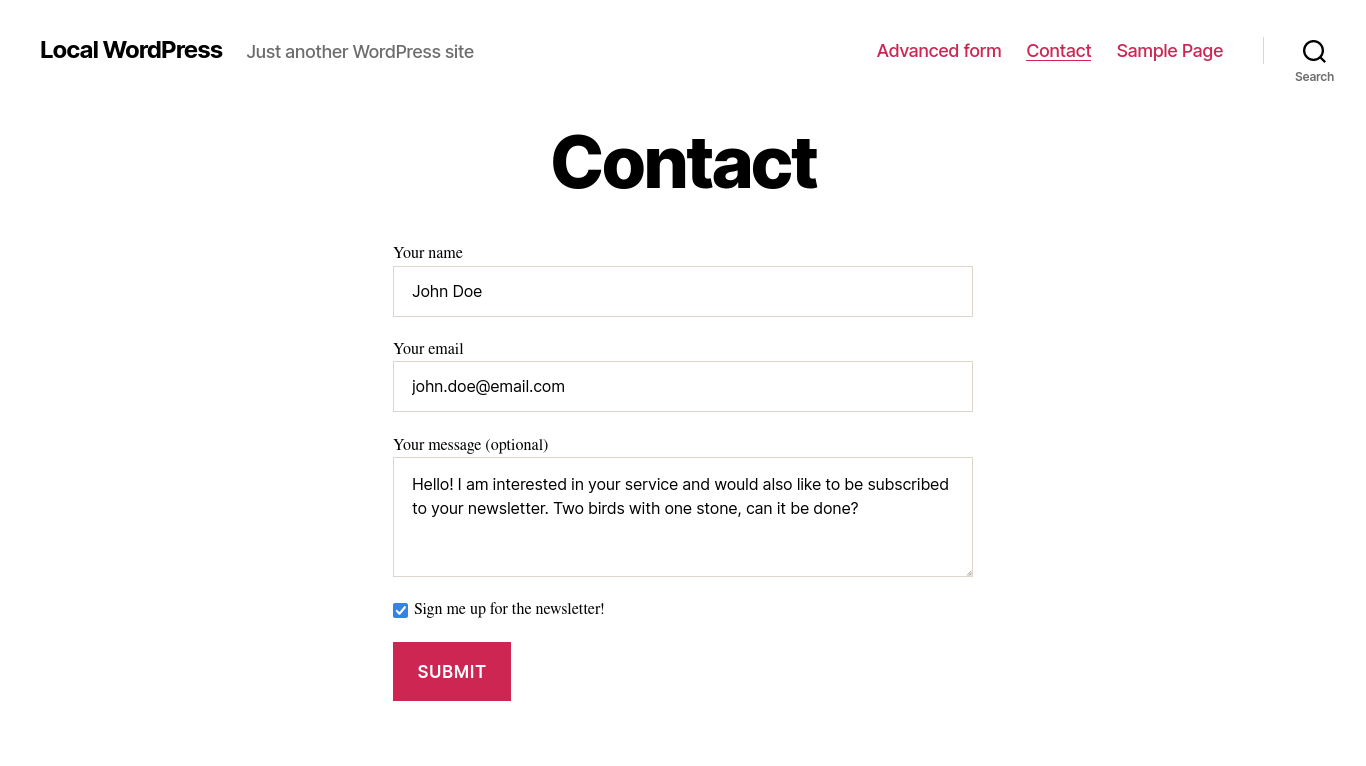The image size is (1366, 766).
Task: Click the 'Your email' field label
Action: point(428,349)
